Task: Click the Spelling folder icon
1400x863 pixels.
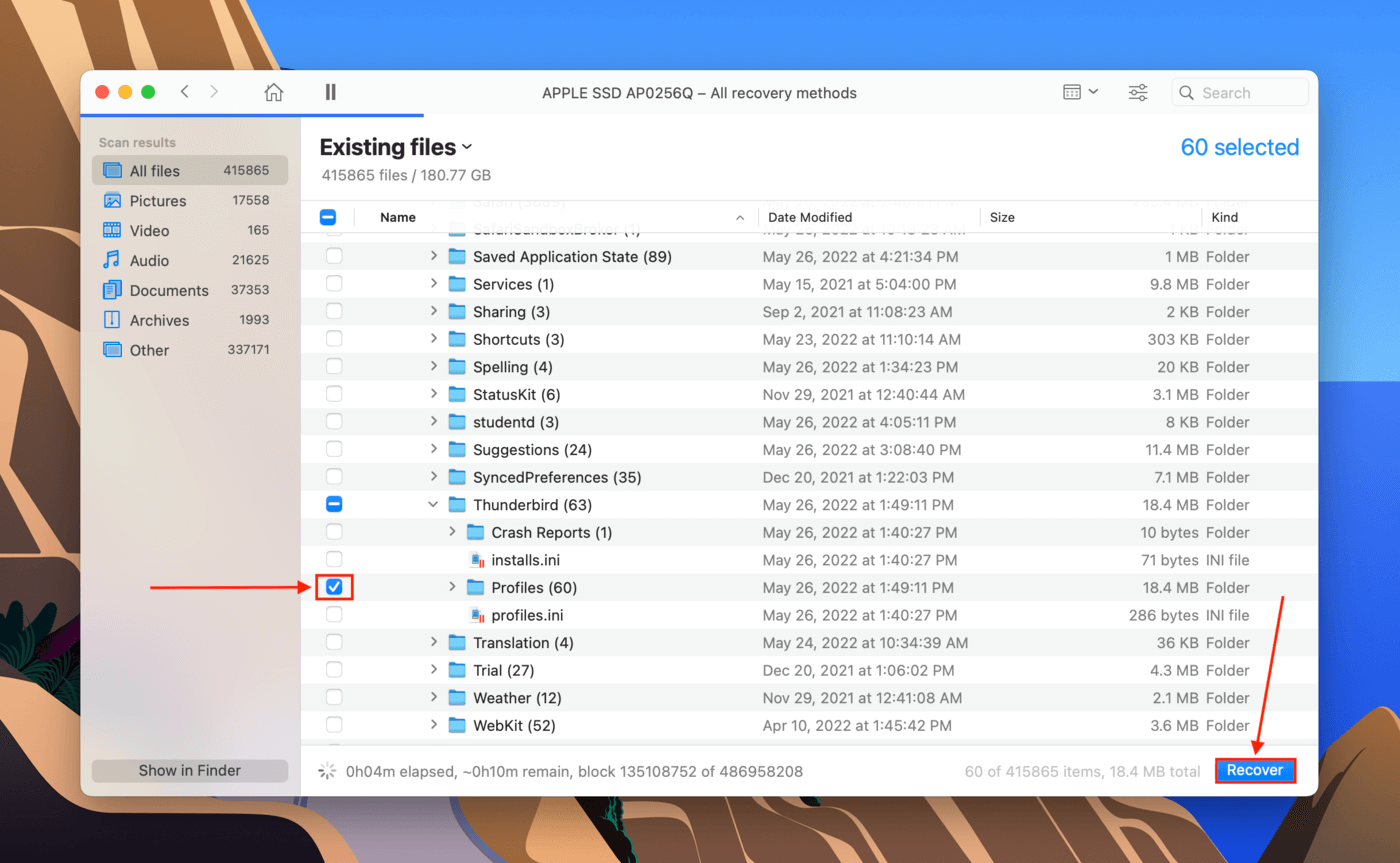Action: tap(457, 367)
